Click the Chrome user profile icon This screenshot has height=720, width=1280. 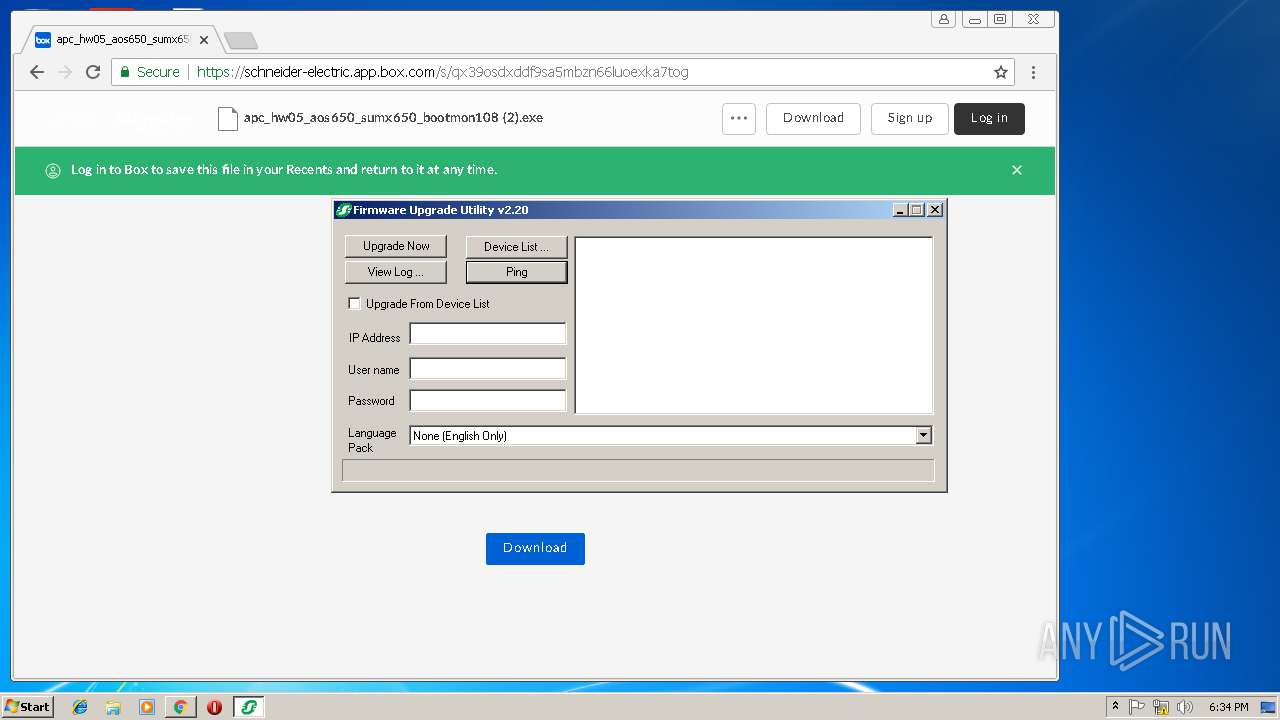[x=943, y=19]
